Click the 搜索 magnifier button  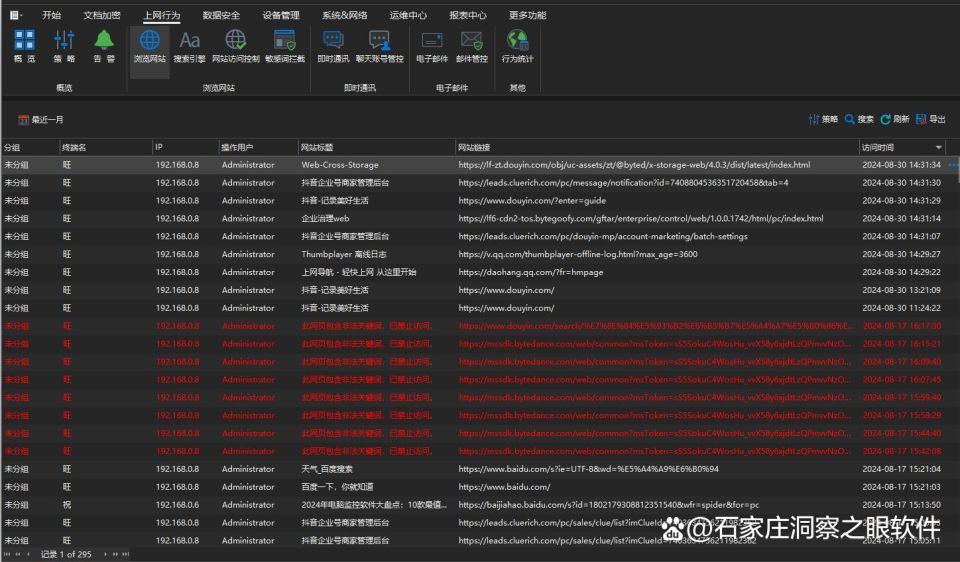[x=859, y=119]
